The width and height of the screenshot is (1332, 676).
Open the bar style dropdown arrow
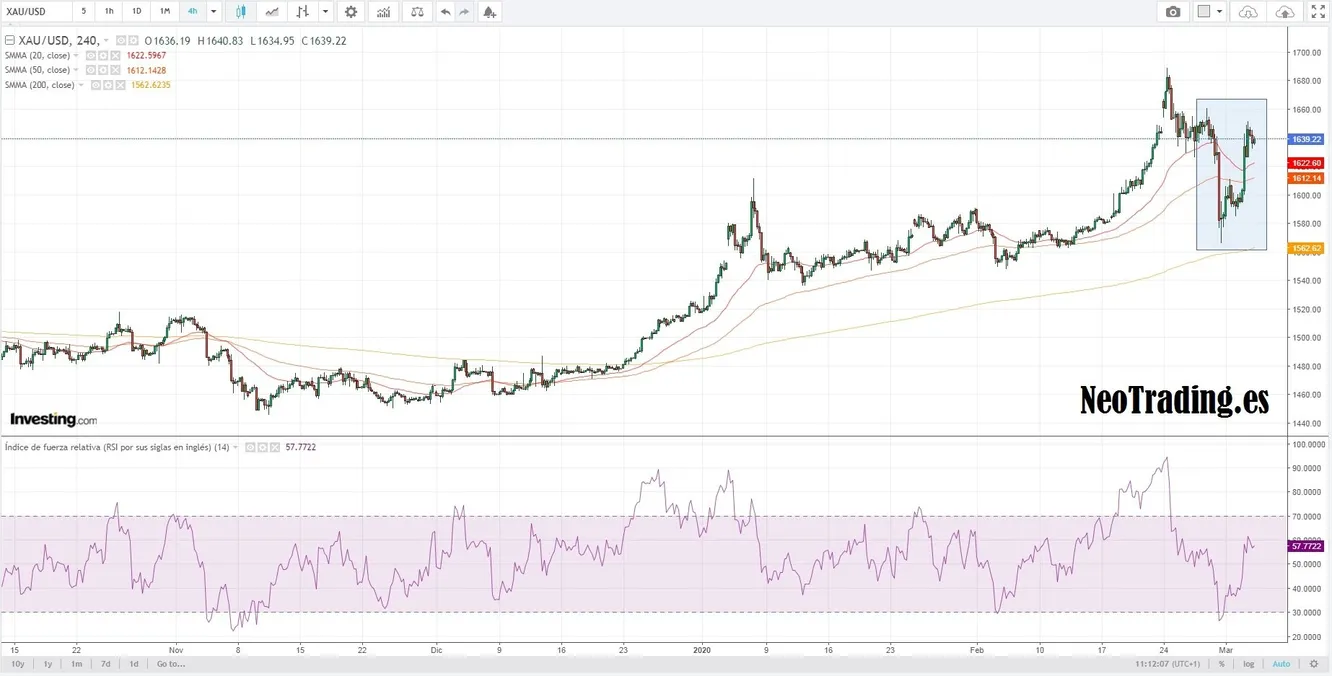tap(325, 12)
